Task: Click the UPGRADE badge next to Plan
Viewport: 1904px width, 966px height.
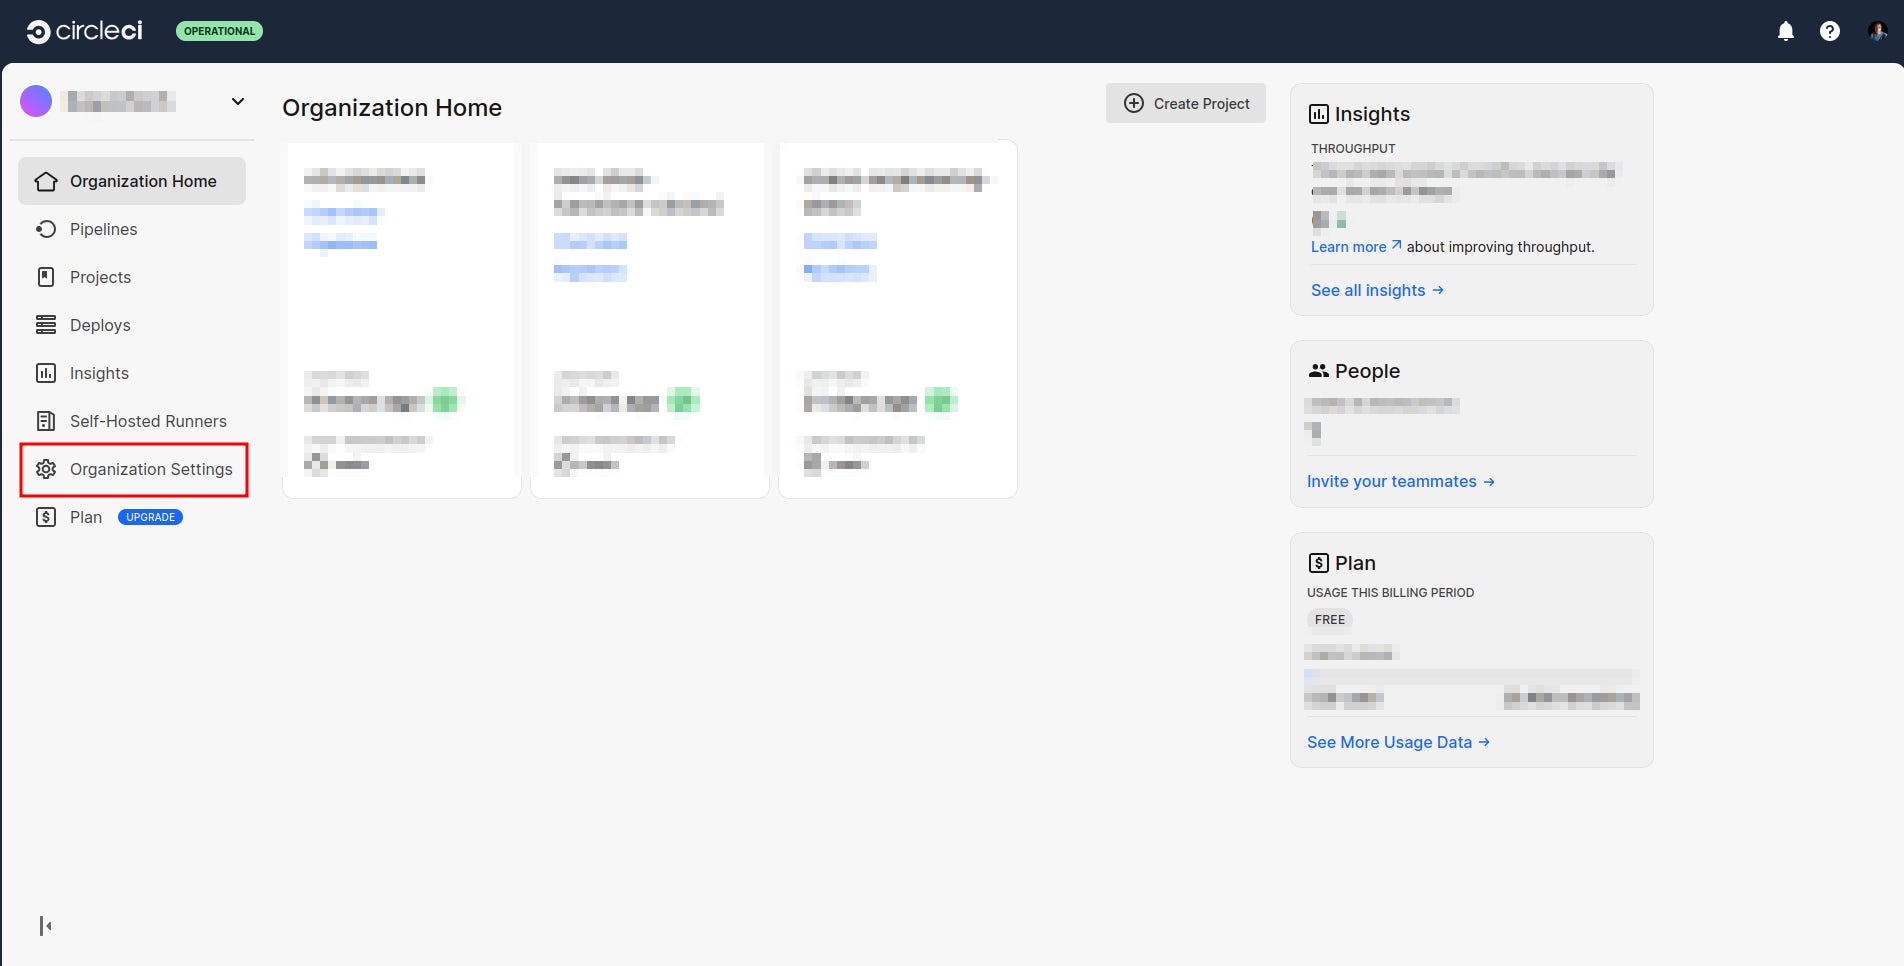Action: 150,517
